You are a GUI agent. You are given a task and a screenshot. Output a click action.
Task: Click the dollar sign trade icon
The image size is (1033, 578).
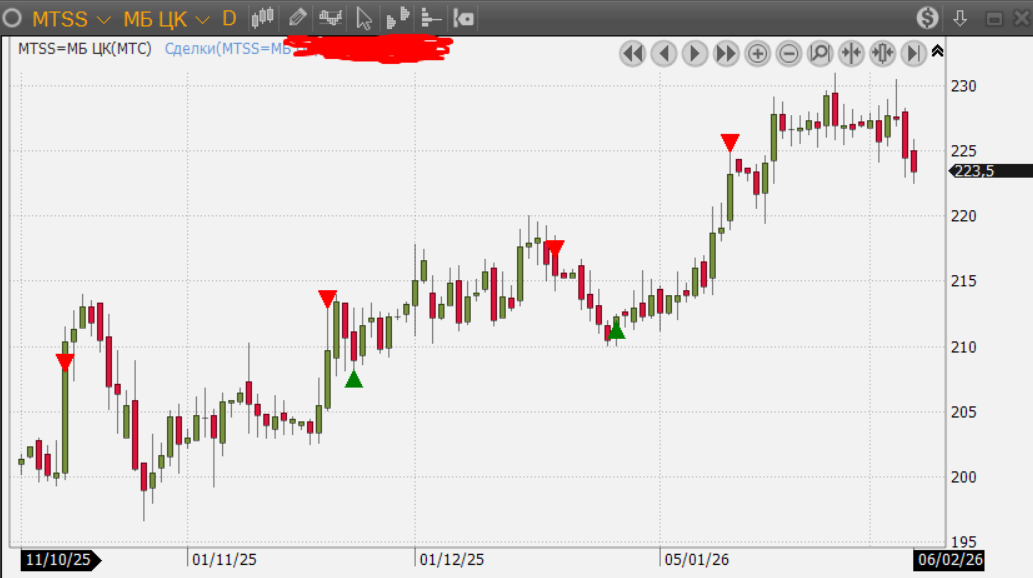click(x=928, y=18)
